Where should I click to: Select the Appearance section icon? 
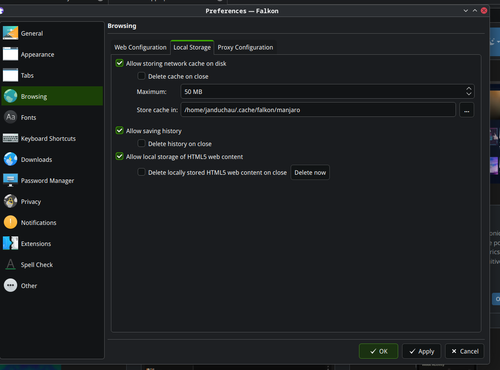click(10, 54)
